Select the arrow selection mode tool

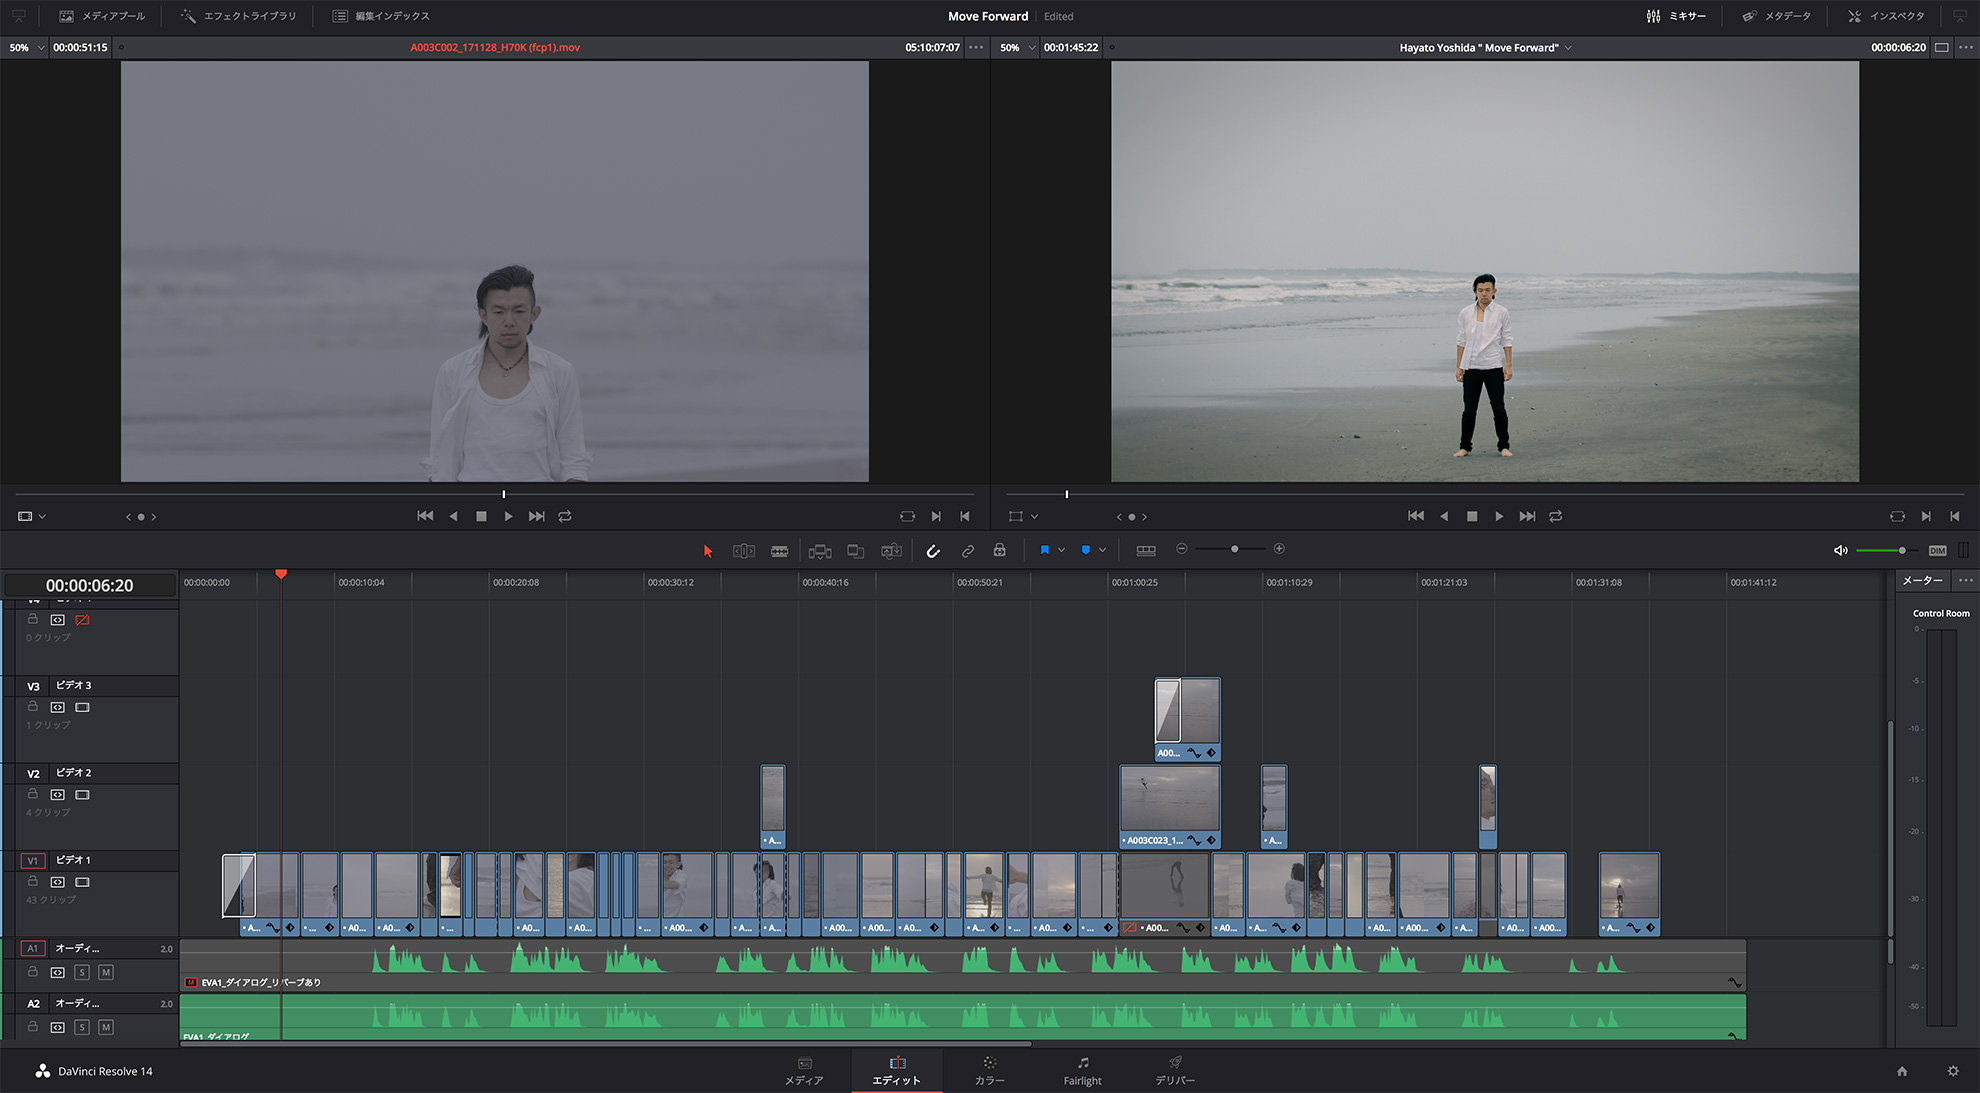708,550
